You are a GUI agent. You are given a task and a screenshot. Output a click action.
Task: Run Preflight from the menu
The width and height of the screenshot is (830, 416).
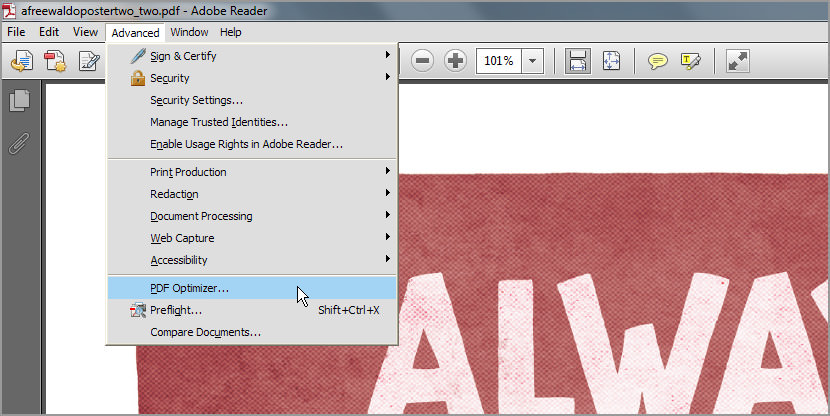click(x=252, y=310)
